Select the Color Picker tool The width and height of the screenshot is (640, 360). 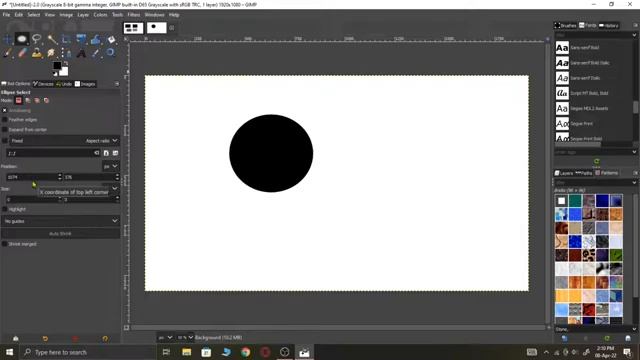point(96,53)
